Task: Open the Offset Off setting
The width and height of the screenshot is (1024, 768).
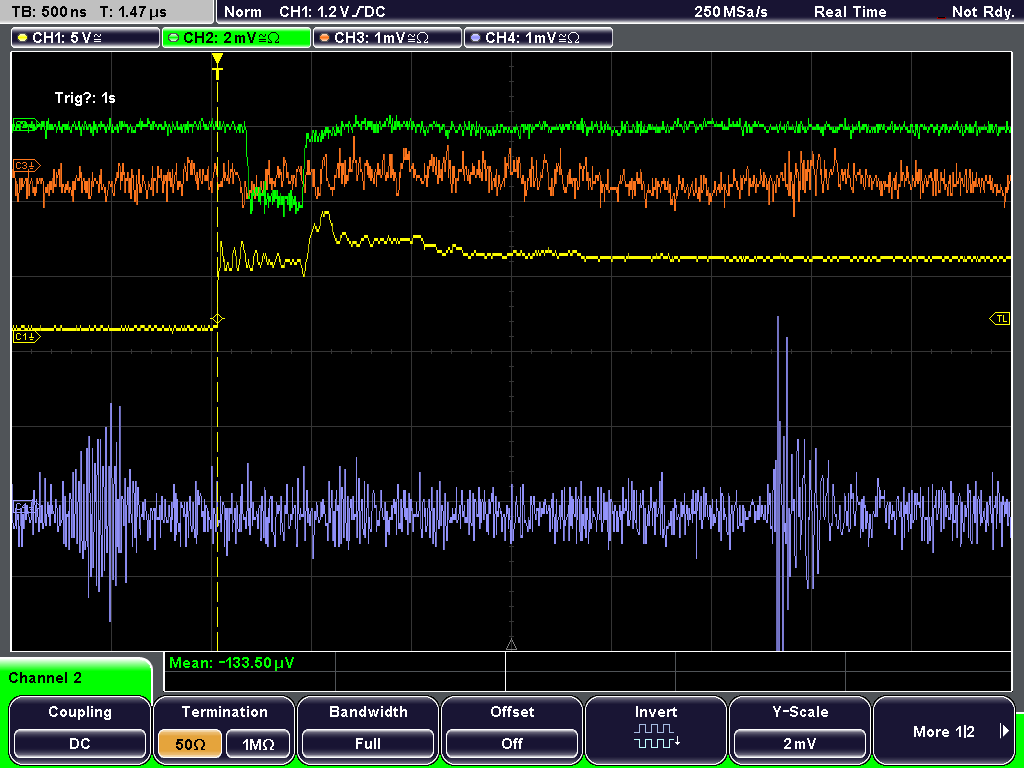Action: [x=512, y=729]
